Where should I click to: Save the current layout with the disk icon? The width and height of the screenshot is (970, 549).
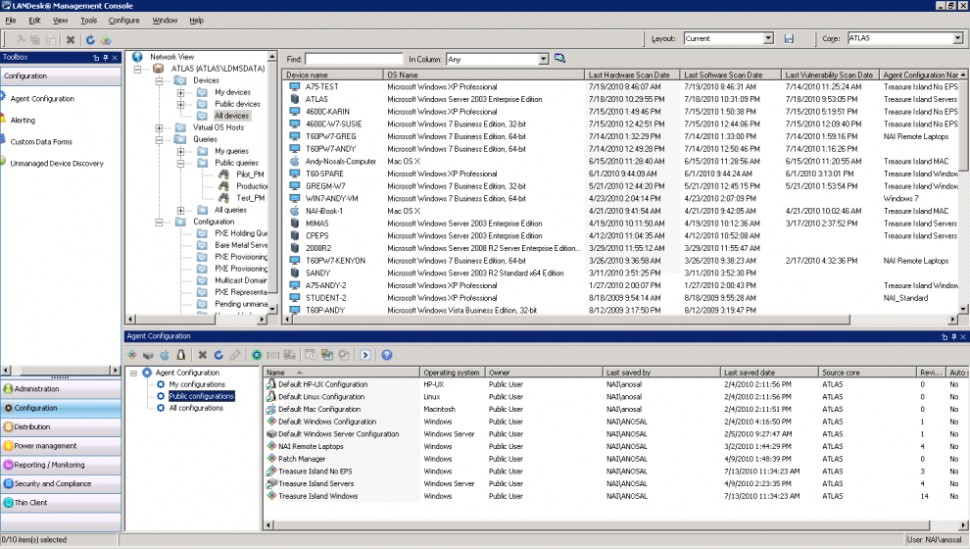click(x=789, y=38)
